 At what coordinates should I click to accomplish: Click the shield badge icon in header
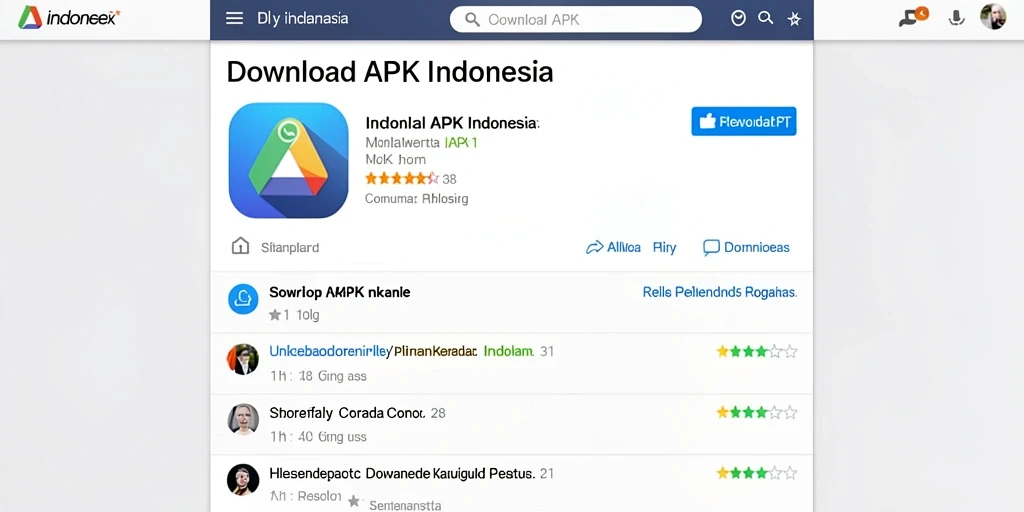coord(738,18)
